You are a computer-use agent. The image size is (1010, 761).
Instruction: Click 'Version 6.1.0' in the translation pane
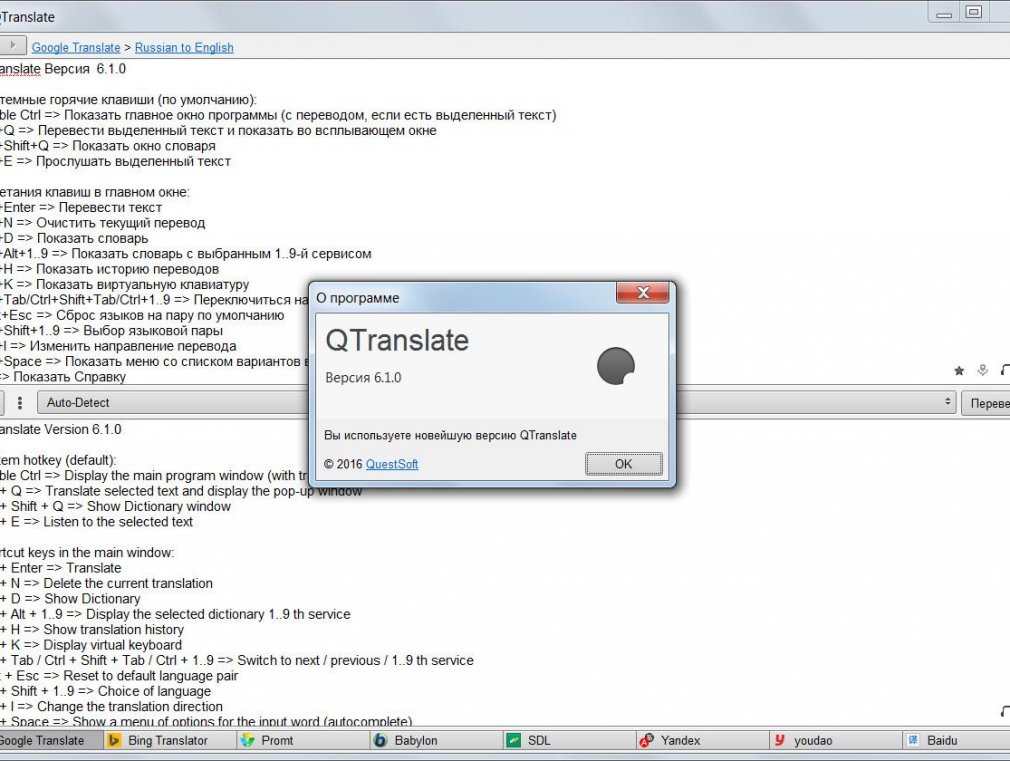(82, 429)
